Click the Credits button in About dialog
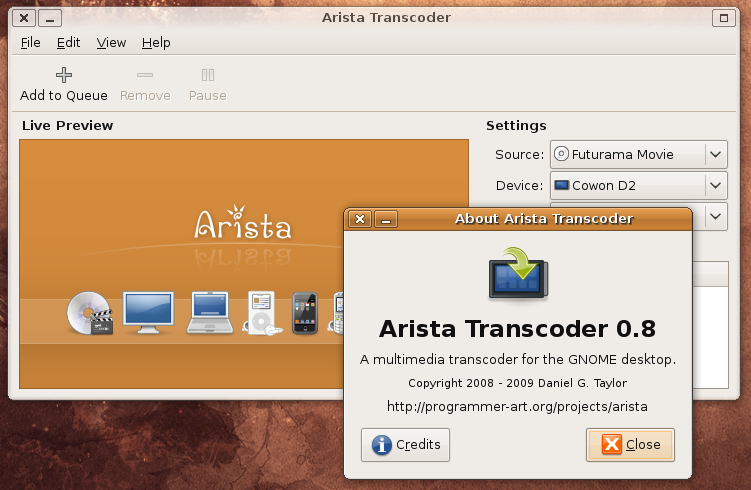 click(405, 444)
